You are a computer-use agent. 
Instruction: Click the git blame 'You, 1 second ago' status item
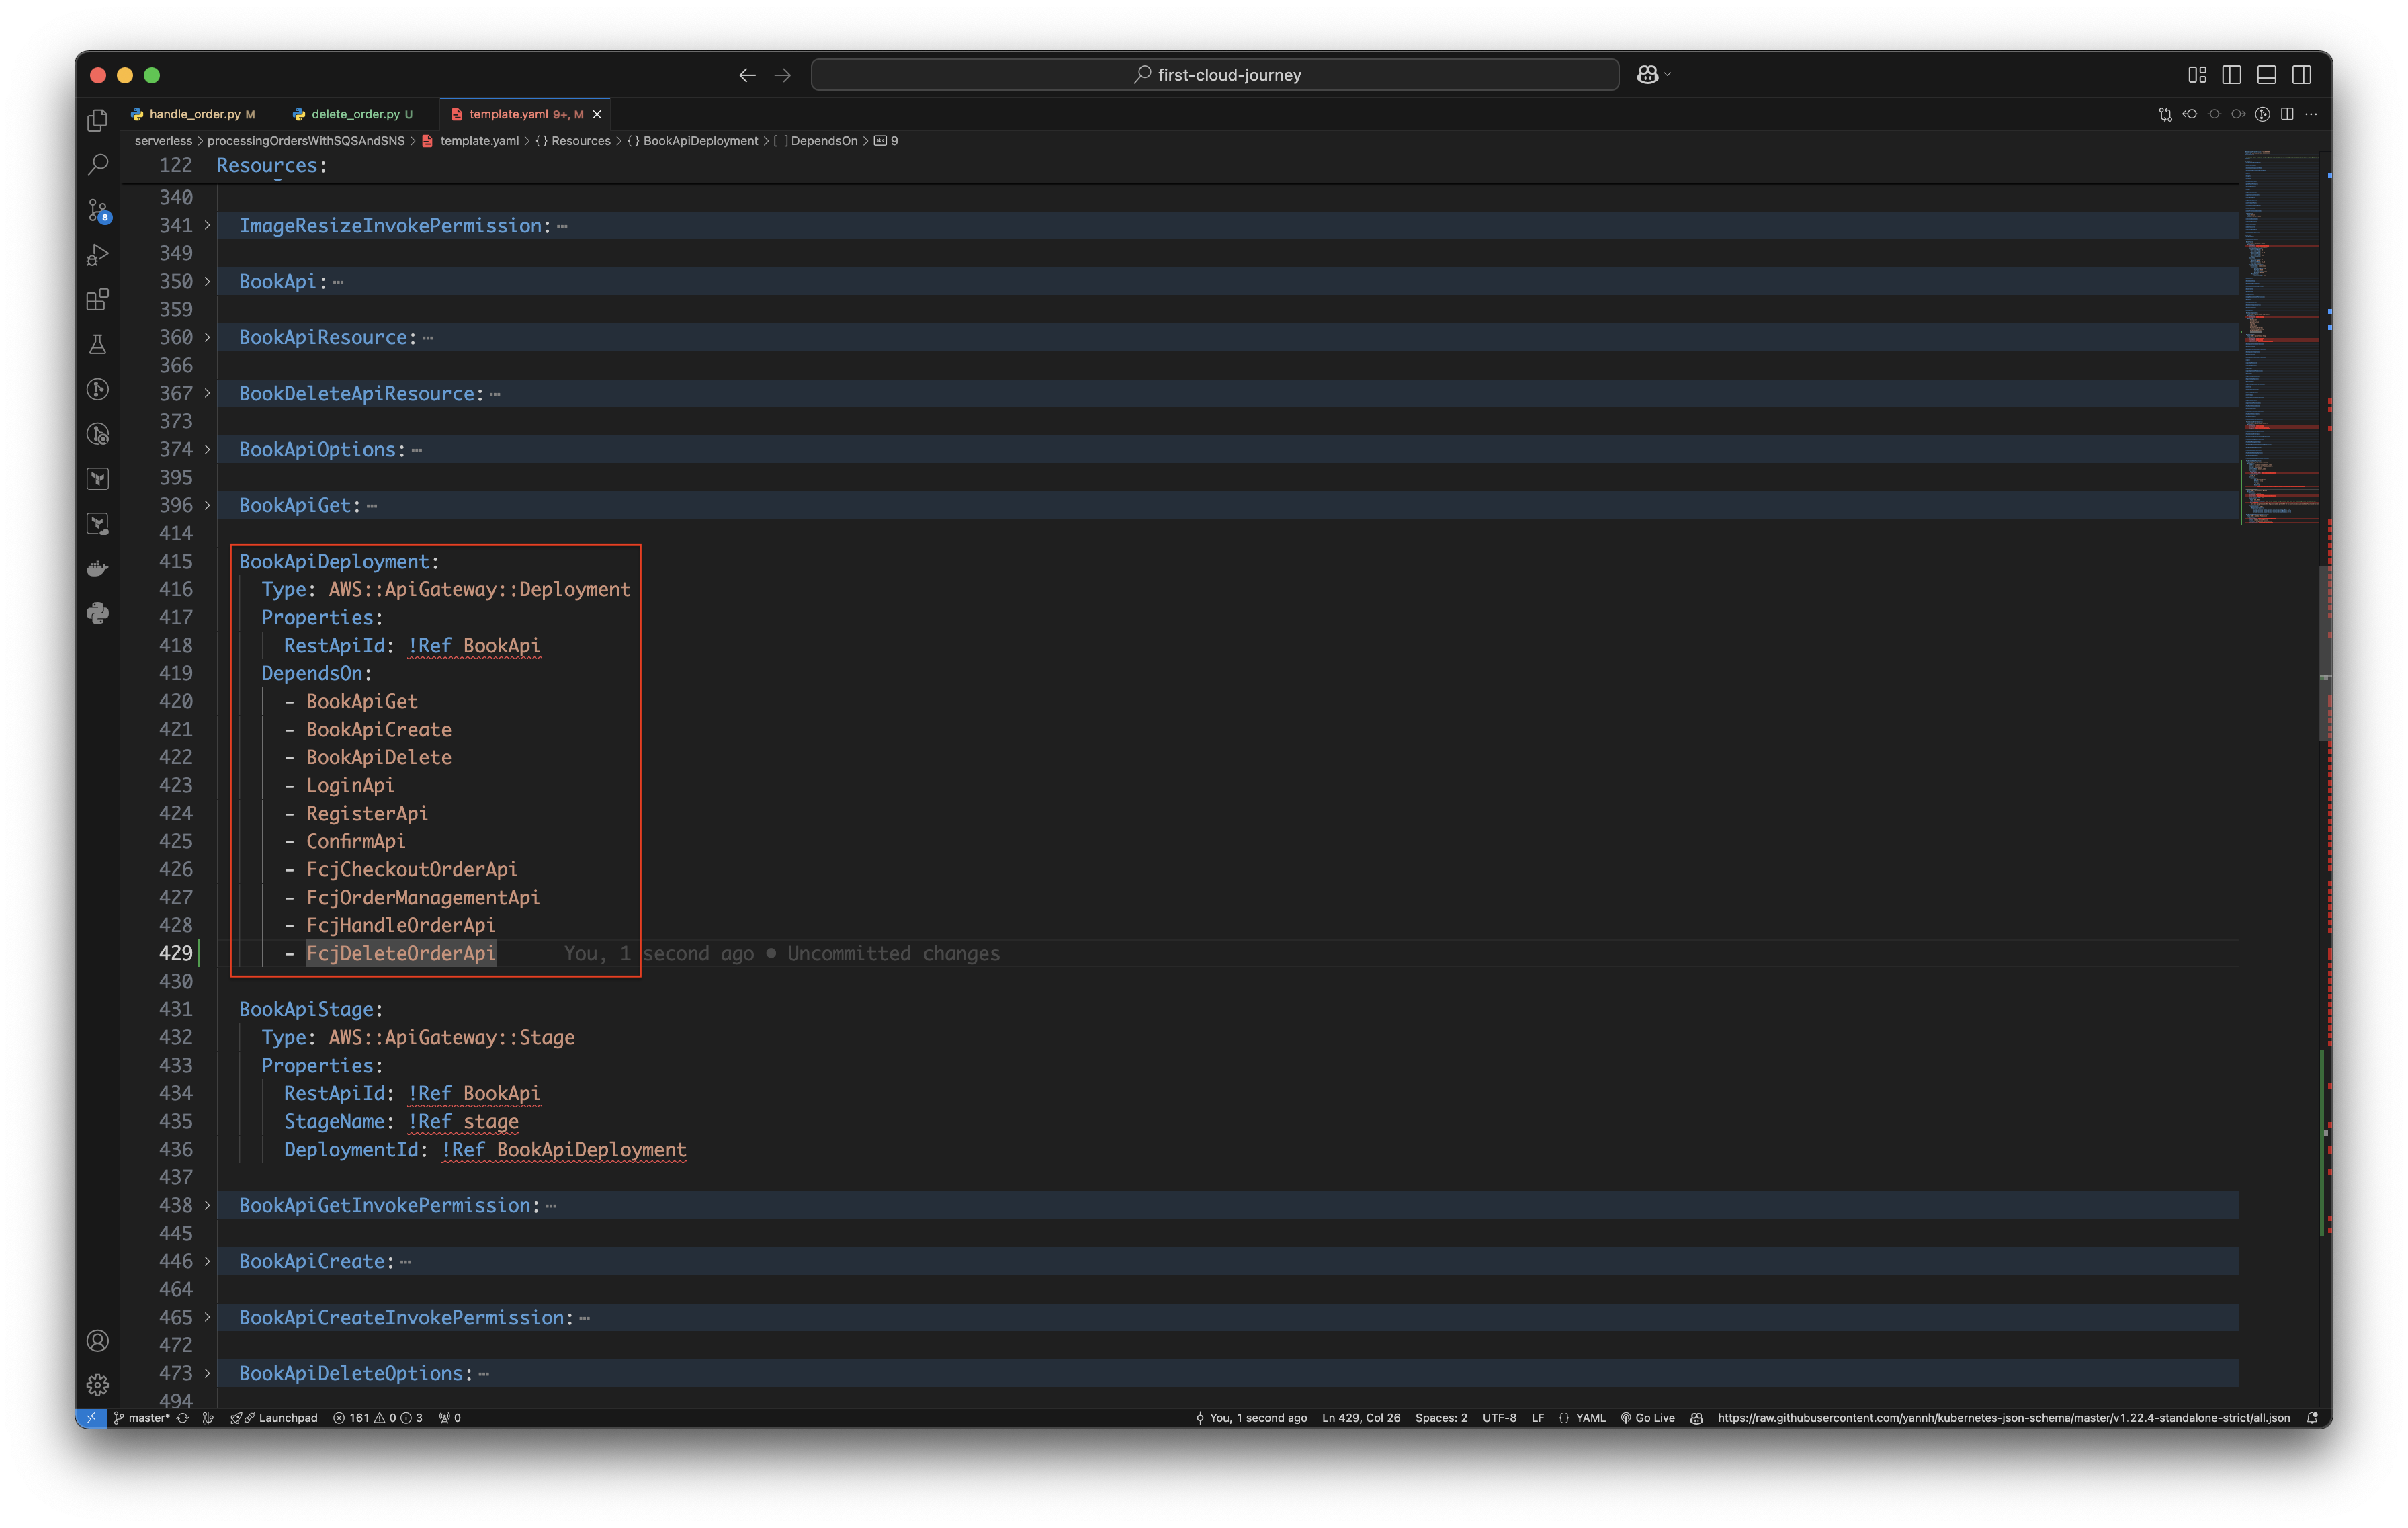coord(1252,1418)
